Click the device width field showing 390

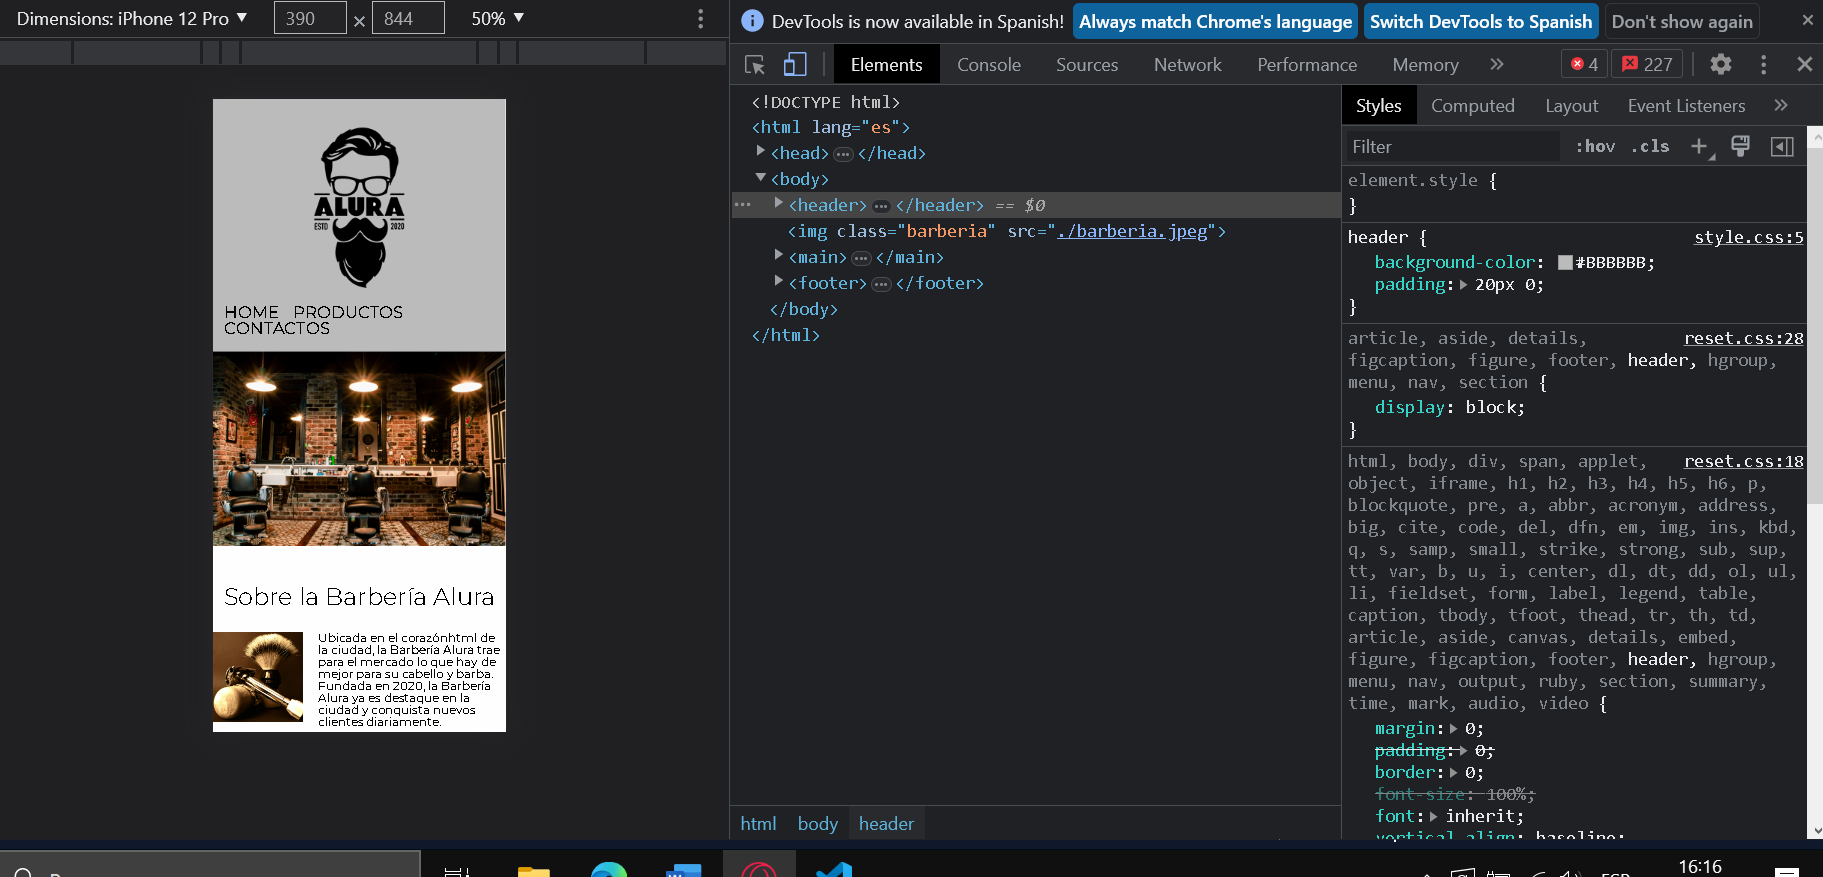point(310,19)
